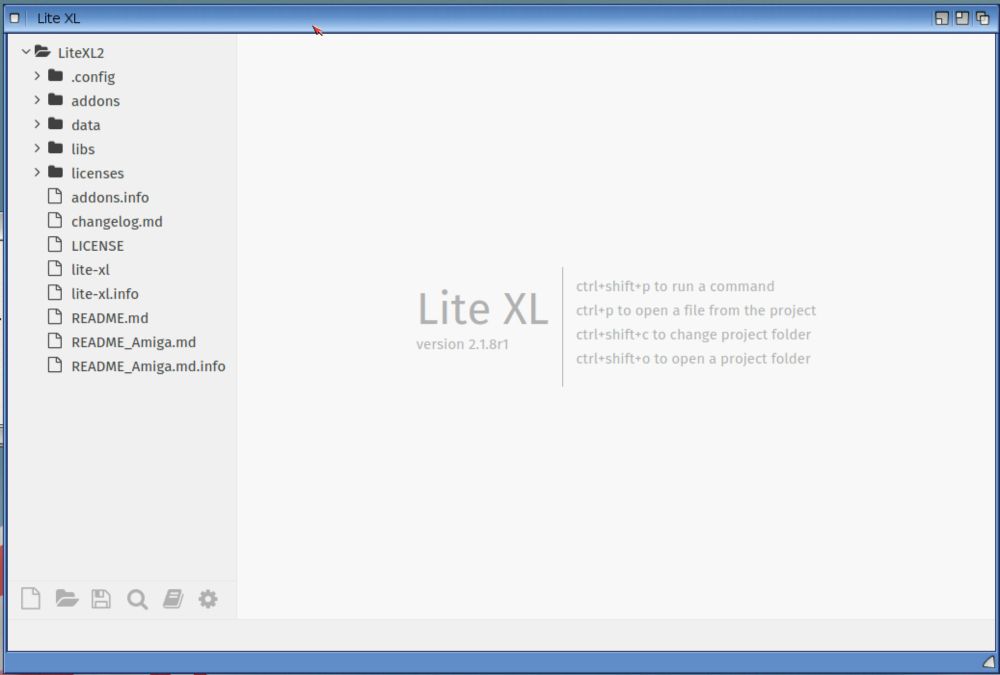Select the LiteXL2 root folder name
1000x675 pixels.
pyautogui.click(x=81, y=53)
